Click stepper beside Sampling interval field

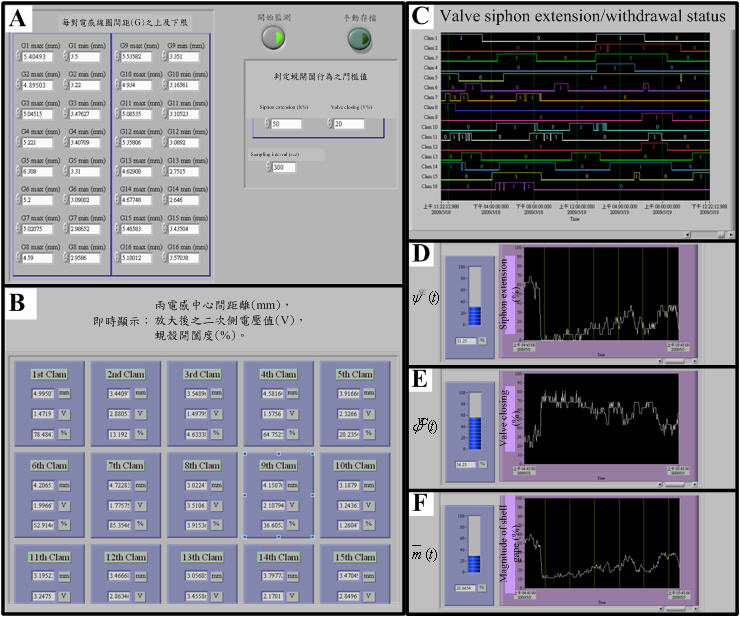[x=269, y=167]
